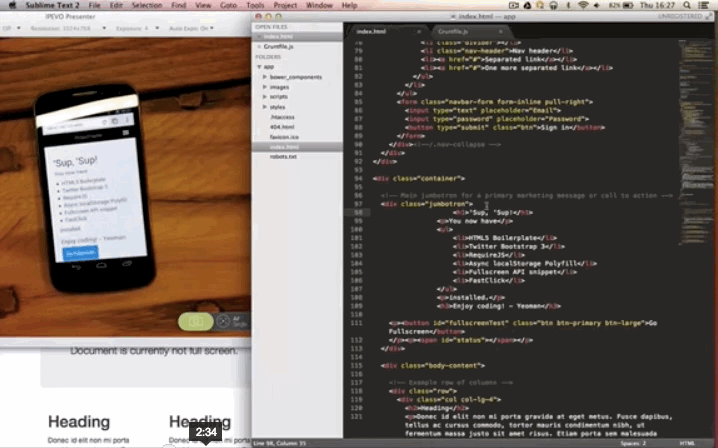Change the HTML syntax in status bar
Screen dimensions: 718x448
coord(687,443)
